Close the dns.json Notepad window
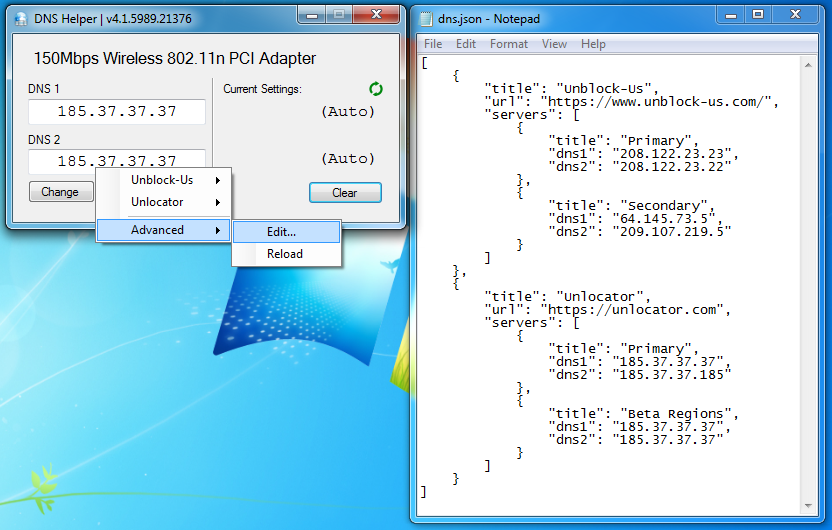 pos(795,15)
